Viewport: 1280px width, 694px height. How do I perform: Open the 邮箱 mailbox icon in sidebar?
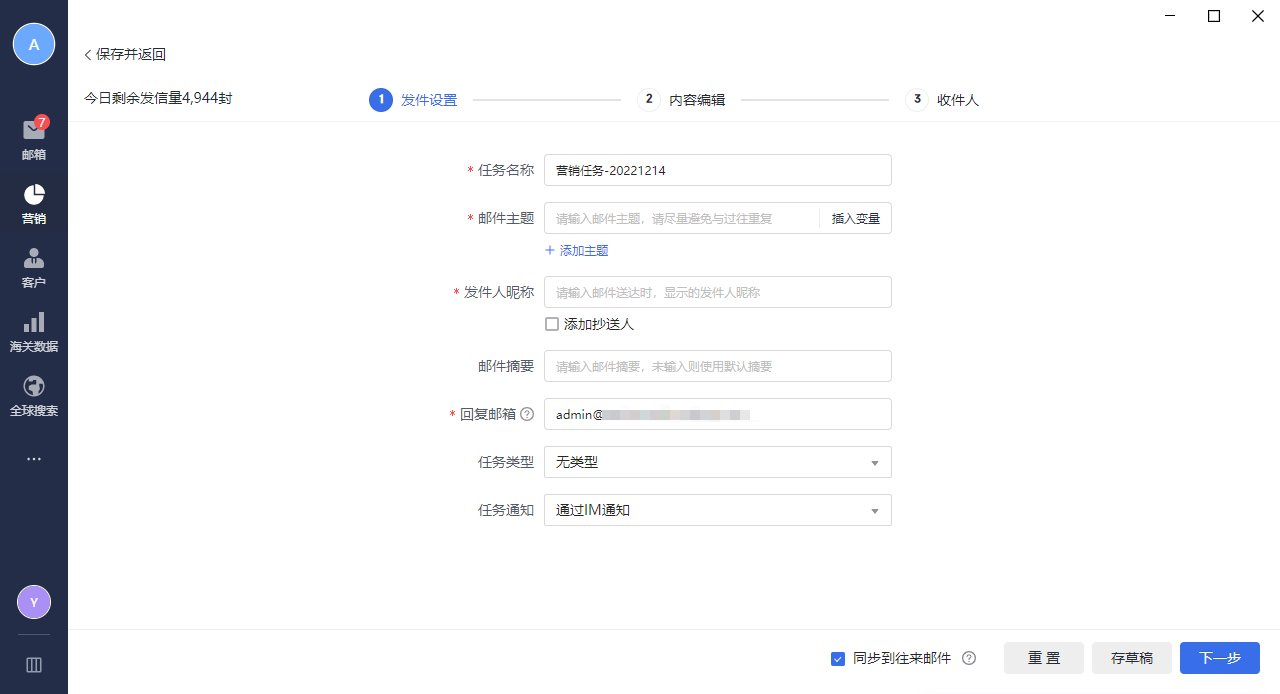(x=34, y=131)
